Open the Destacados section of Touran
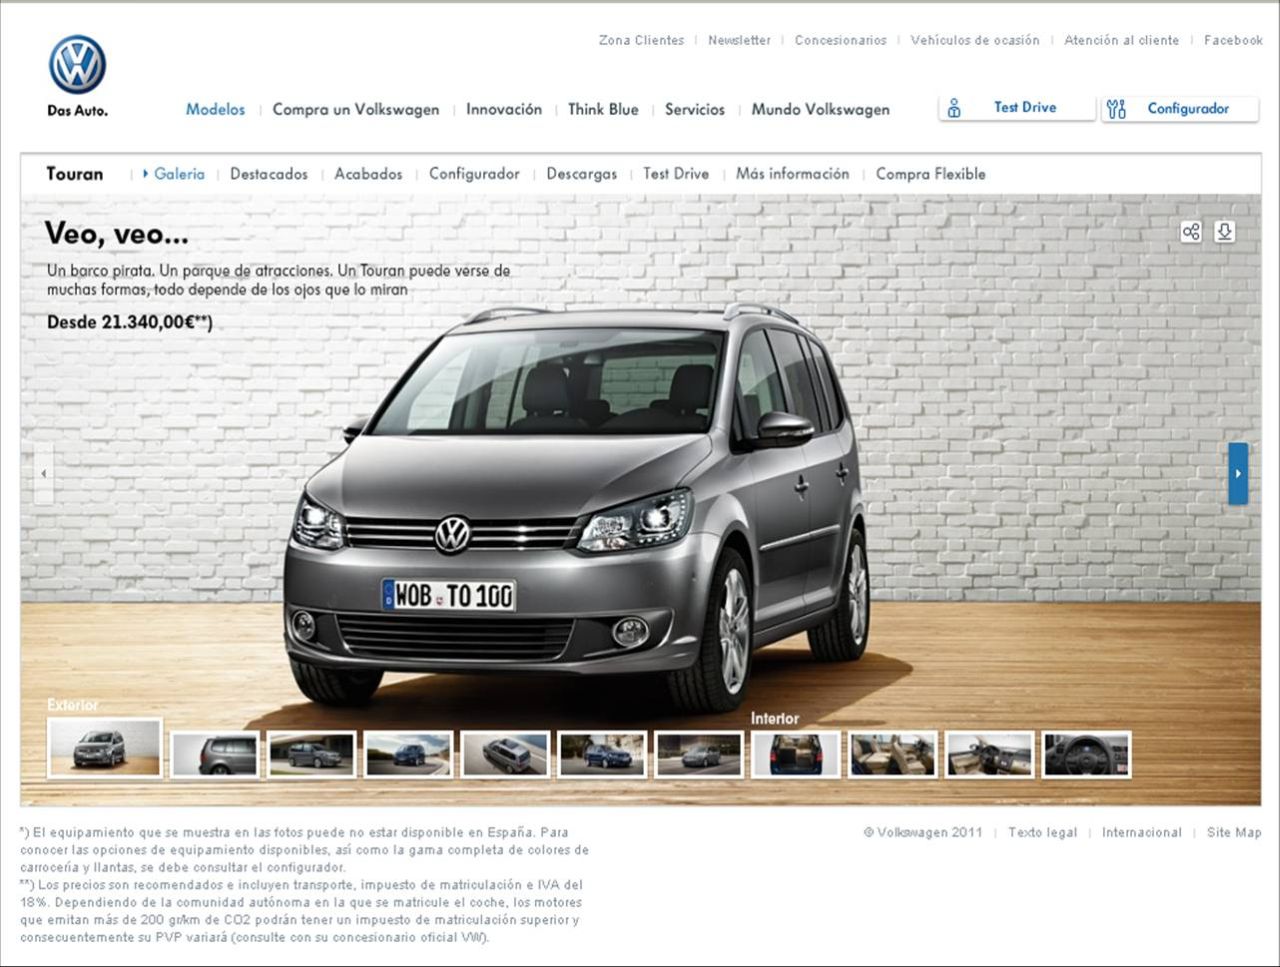The width and height of the screenshot is (1280, 967). point(268,174)
